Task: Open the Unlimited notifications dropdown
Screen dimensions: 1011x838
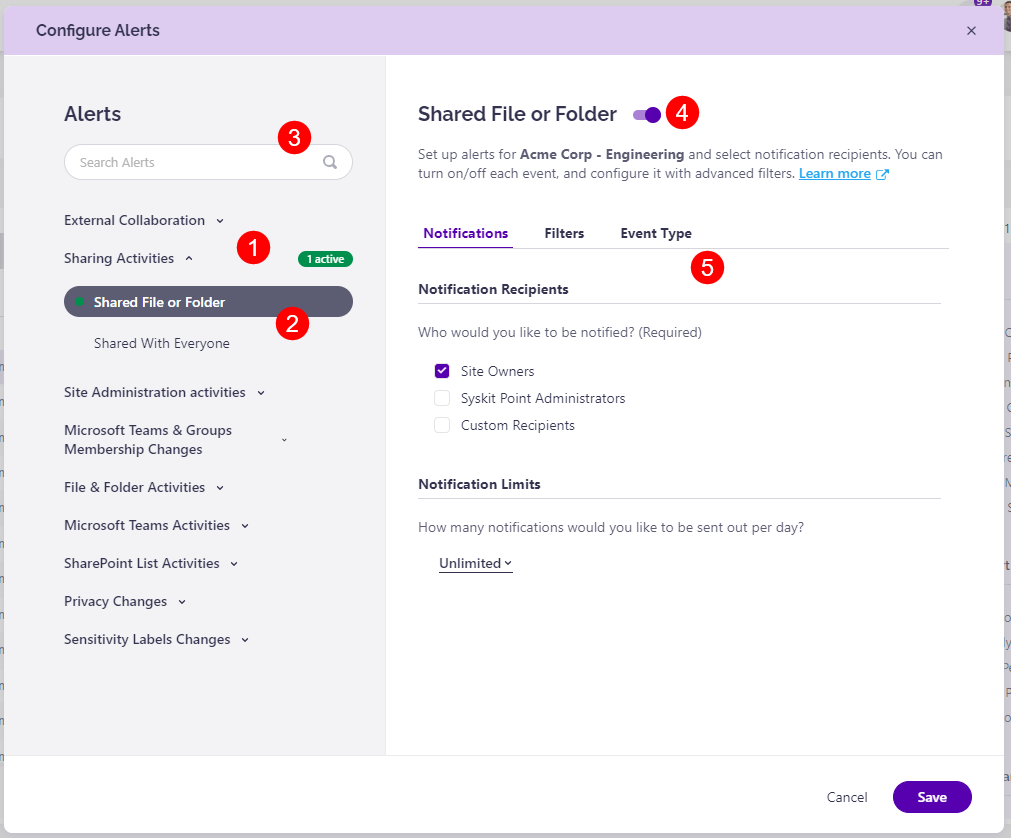Action: [474, 562]
